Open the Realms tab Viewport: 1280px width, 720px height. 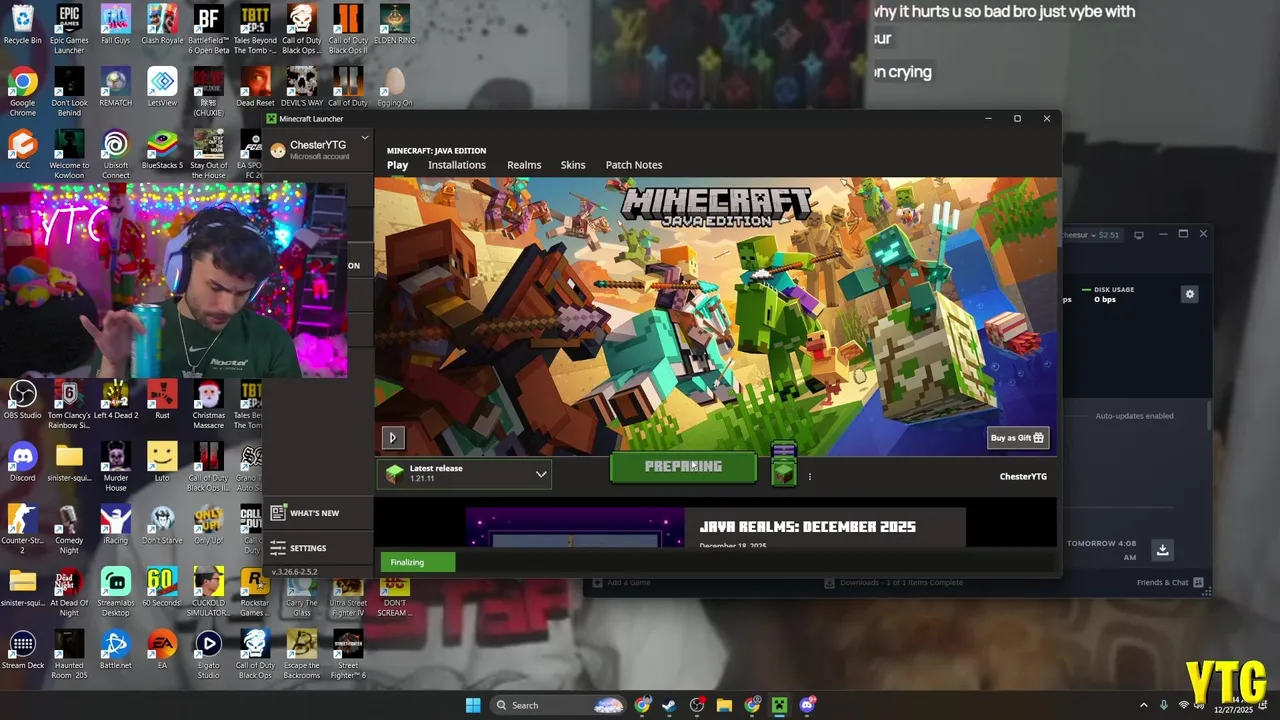click(x=524, y=165)
